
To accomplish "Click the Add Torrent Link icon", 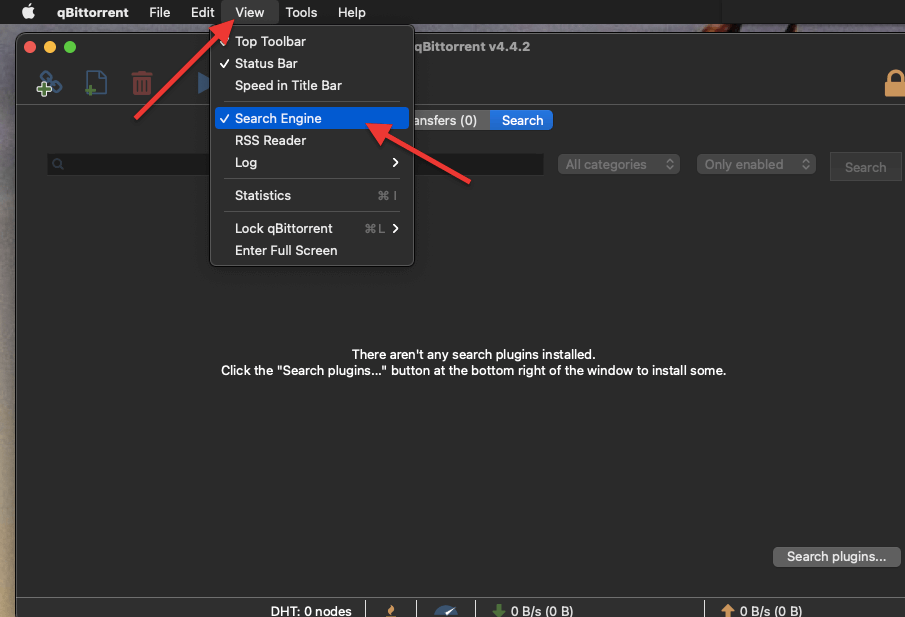I will [49, 84].
